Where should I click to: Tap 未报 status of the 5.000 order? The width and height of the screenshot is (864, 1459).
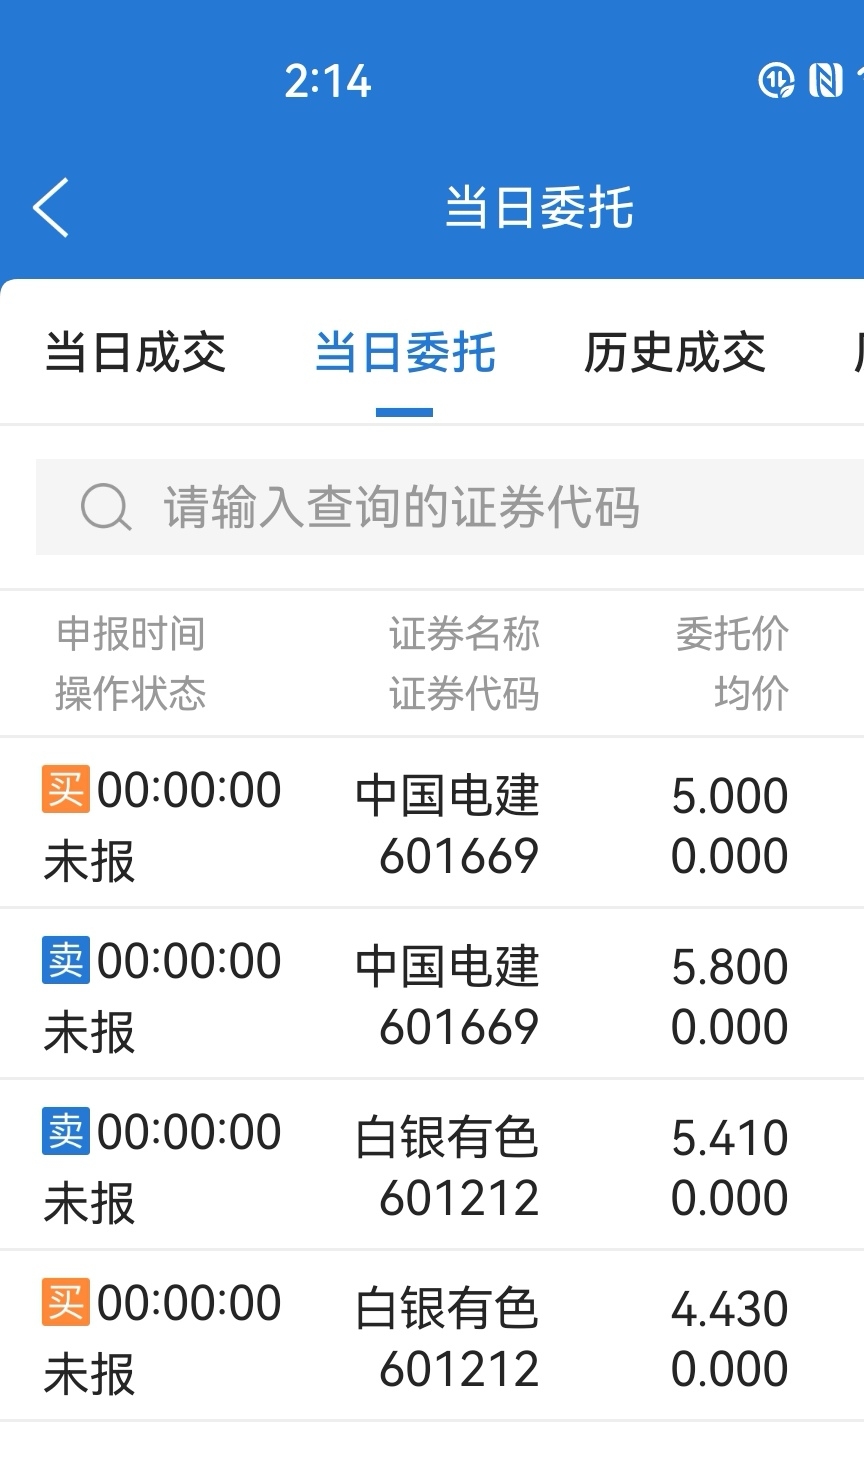90,861
